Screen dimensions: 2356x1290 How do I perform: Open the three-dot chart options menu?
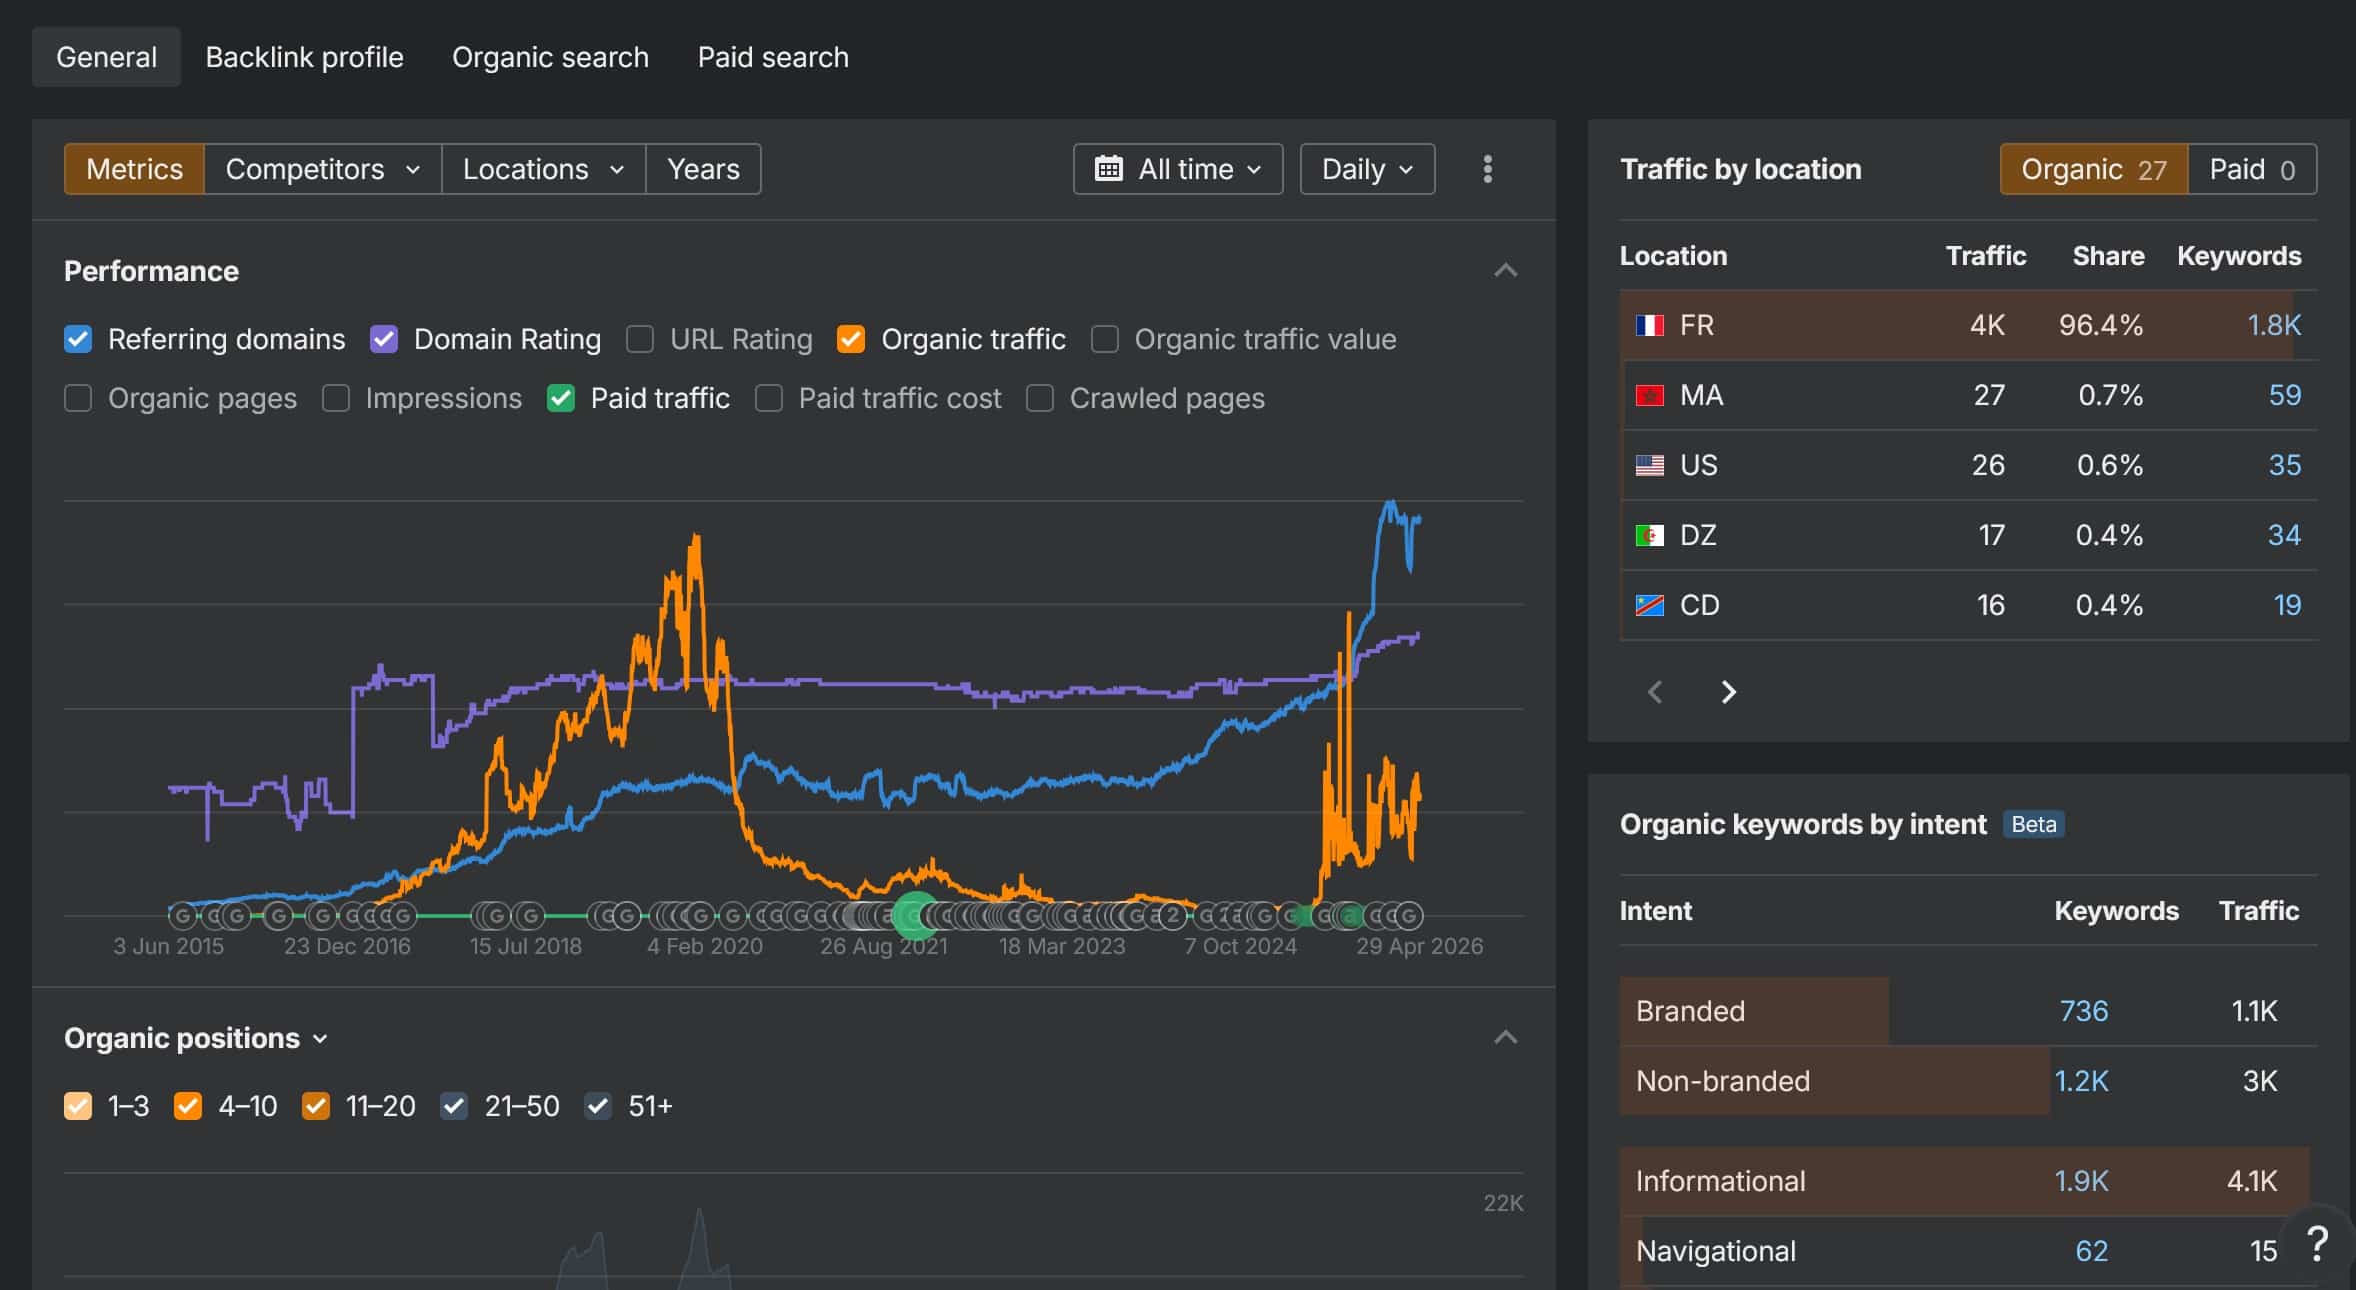[x=1487, y=169]
